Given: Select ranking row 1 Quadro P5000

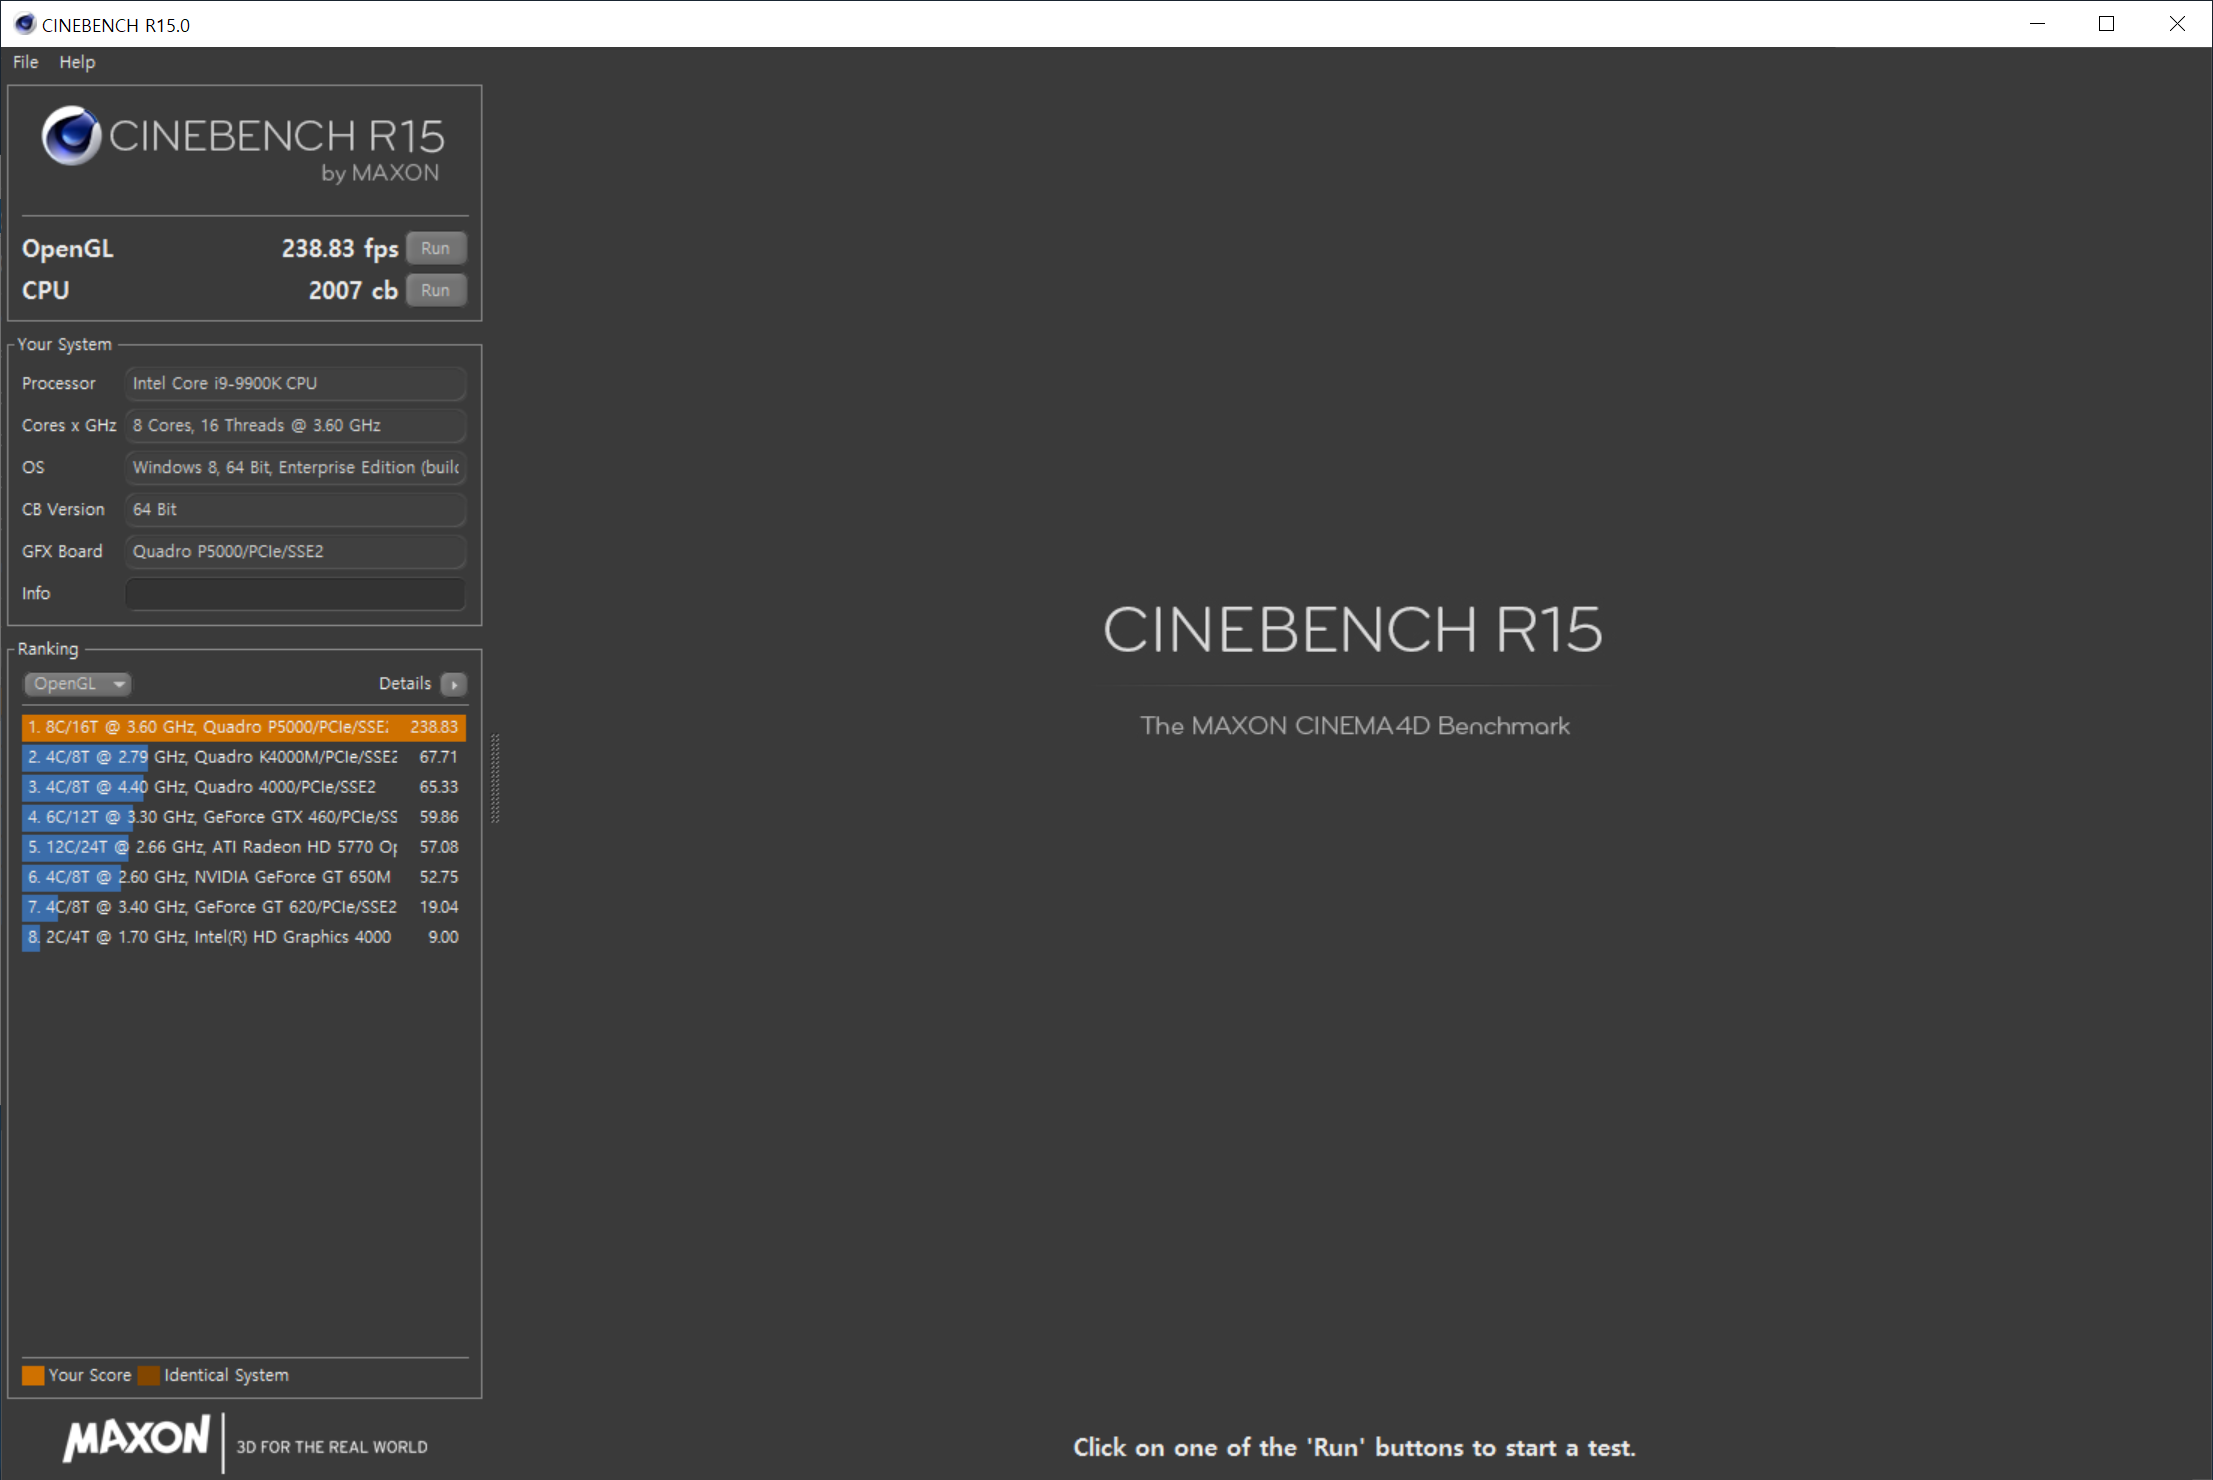Looking at the screenshot, I should [244, 727].
